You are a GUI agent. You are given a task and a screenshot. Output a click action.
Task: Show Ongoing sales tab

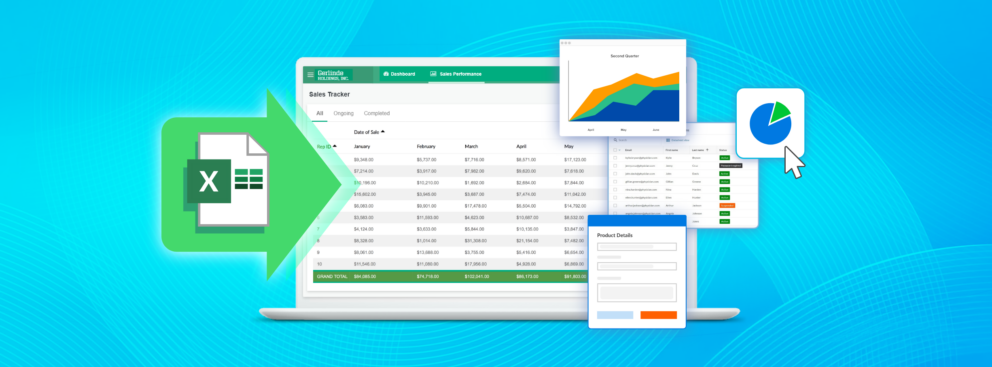tap(344, 113)
